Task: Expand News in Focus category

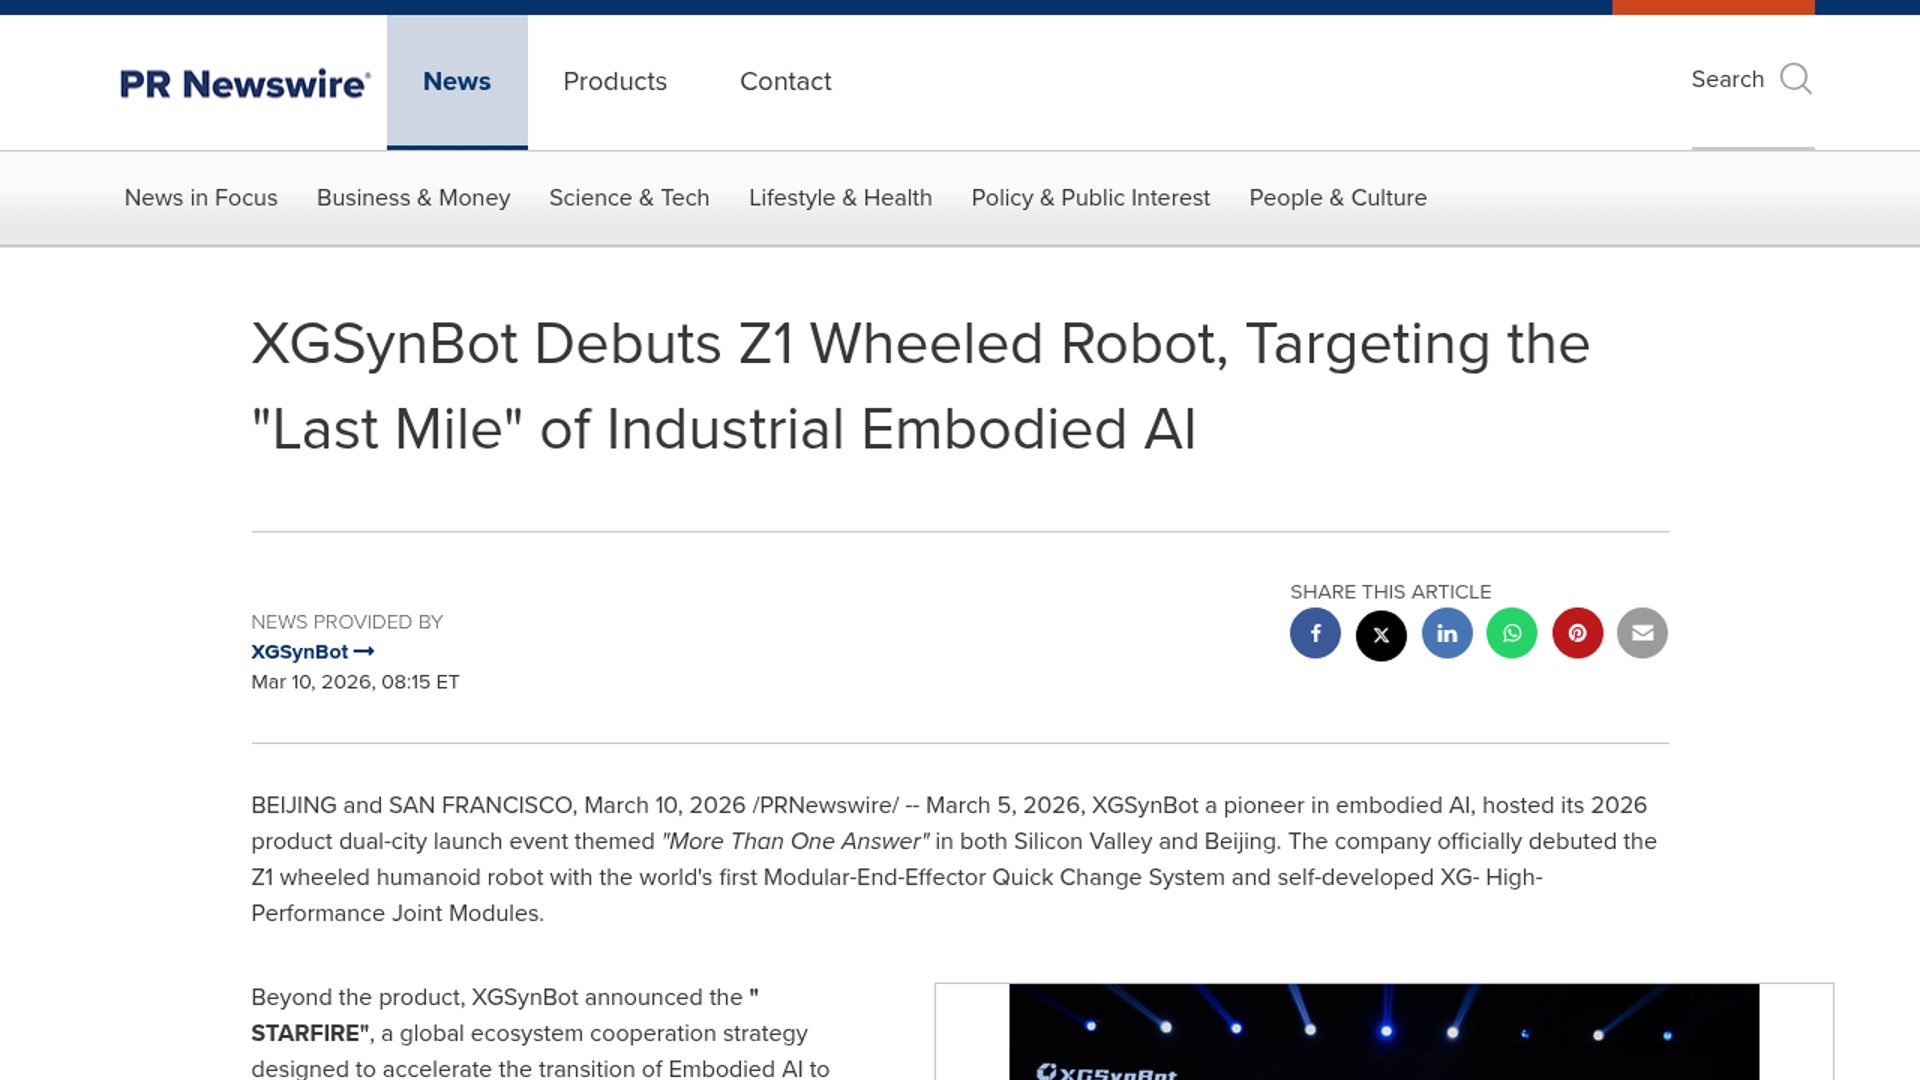Action: [x=201, y=198]
